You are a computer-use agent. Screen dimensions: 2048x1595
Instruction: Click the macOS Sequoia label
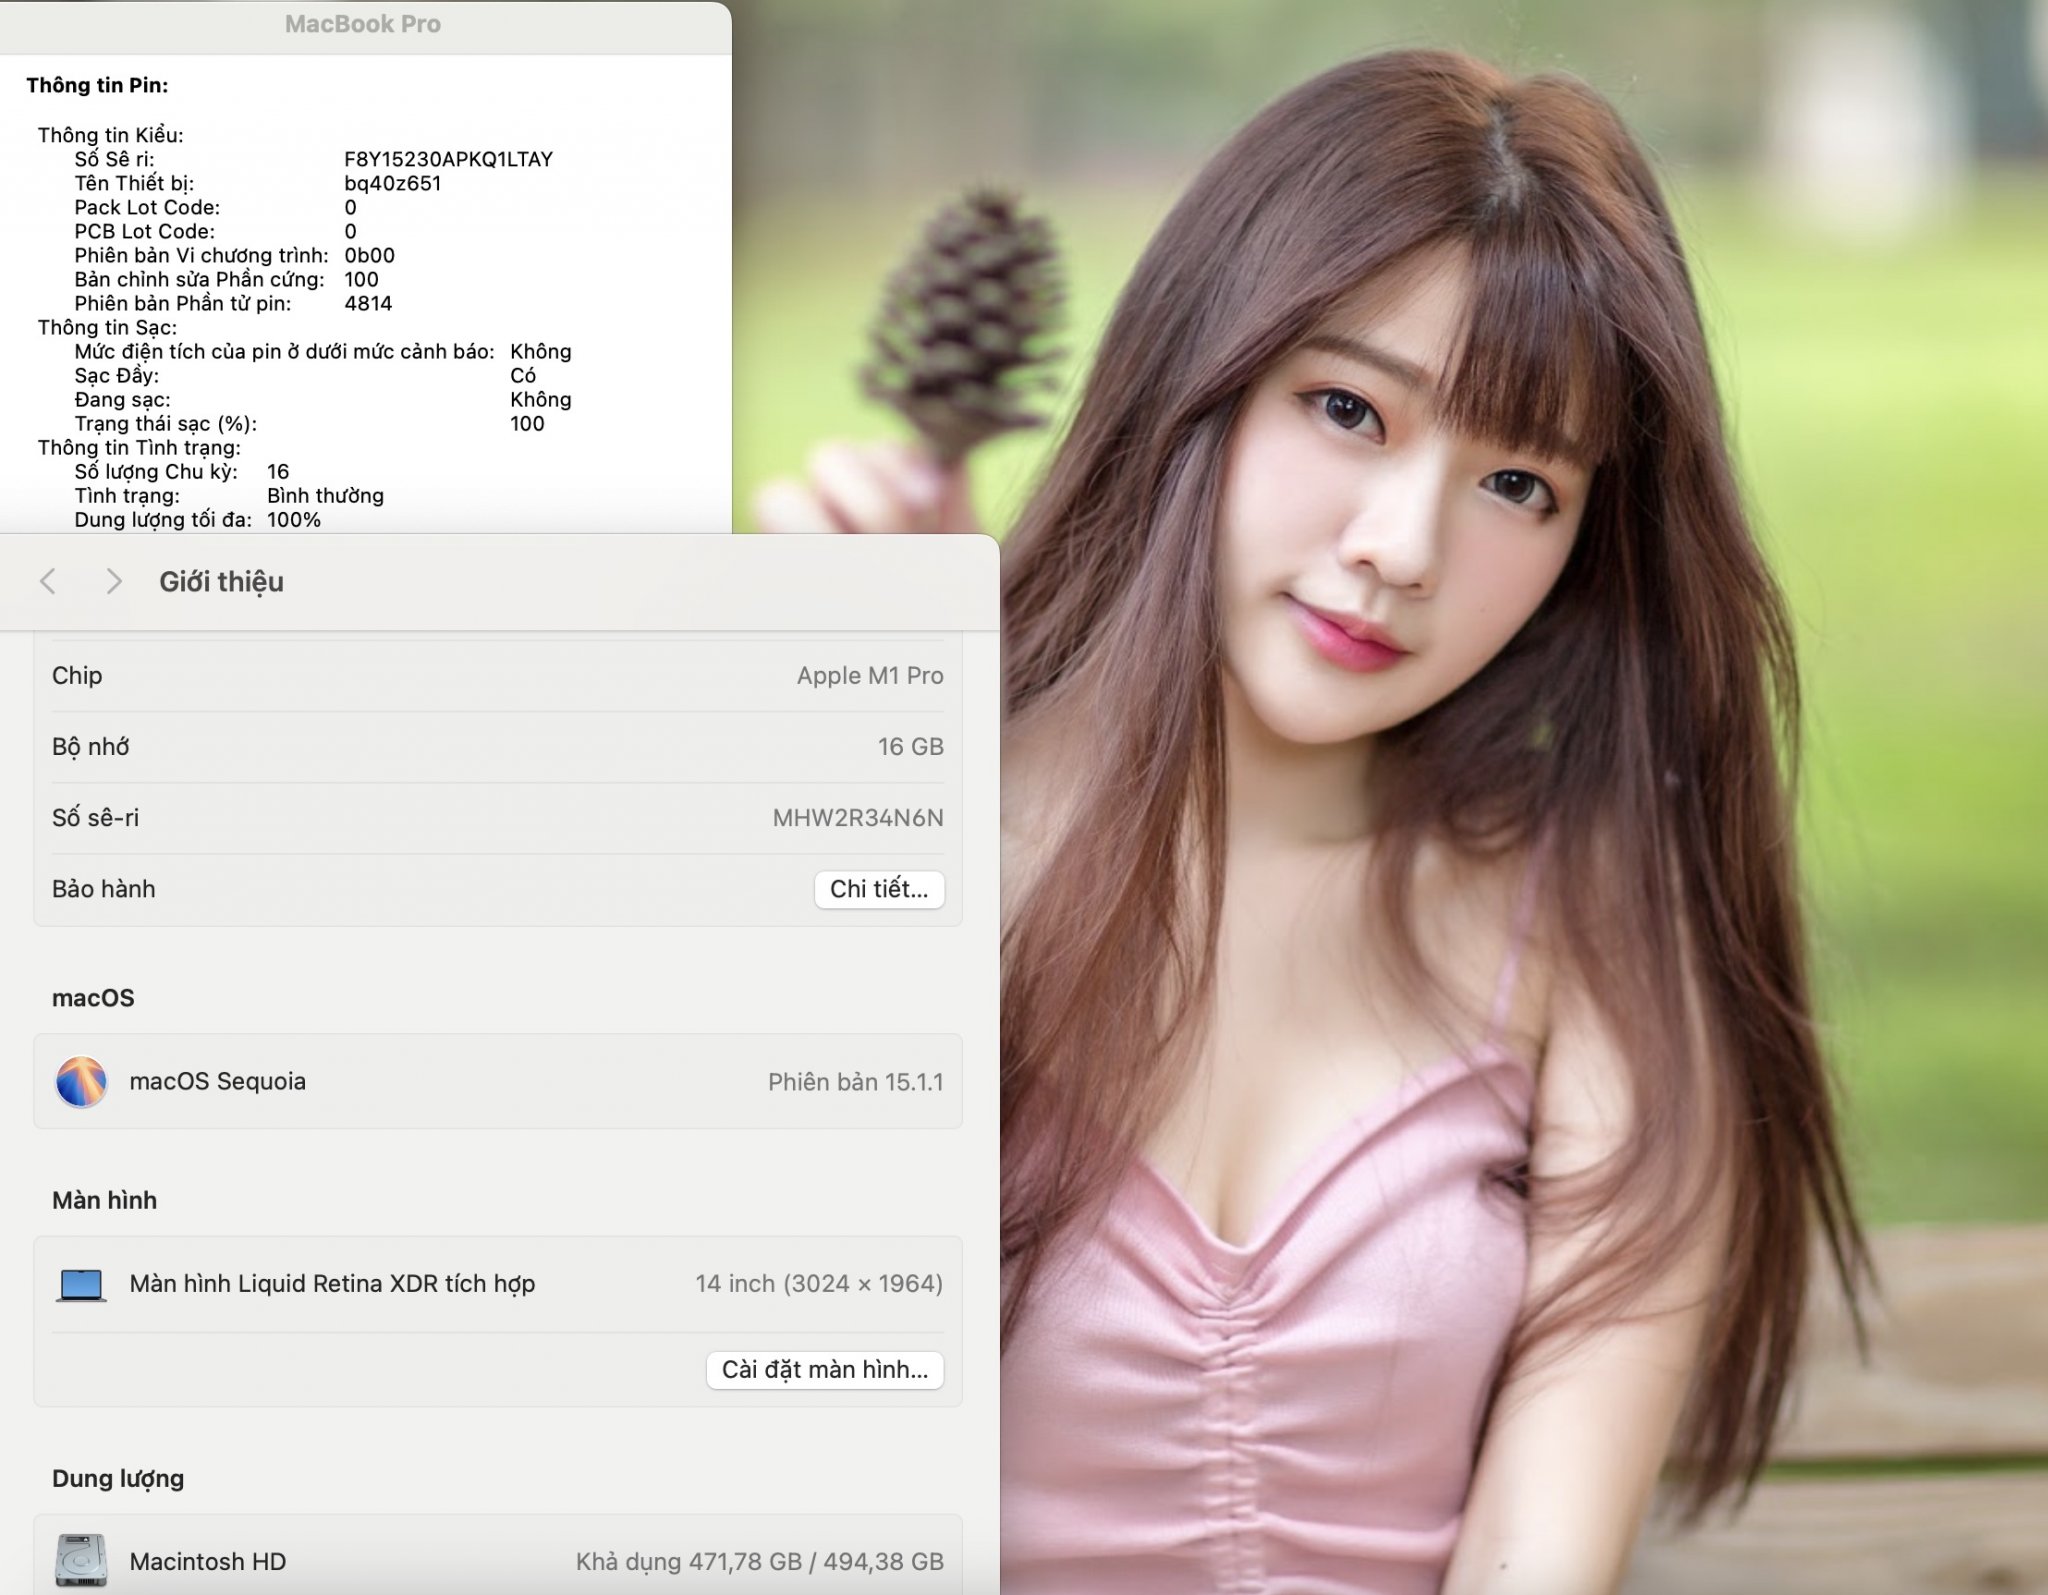point(217,1081)
